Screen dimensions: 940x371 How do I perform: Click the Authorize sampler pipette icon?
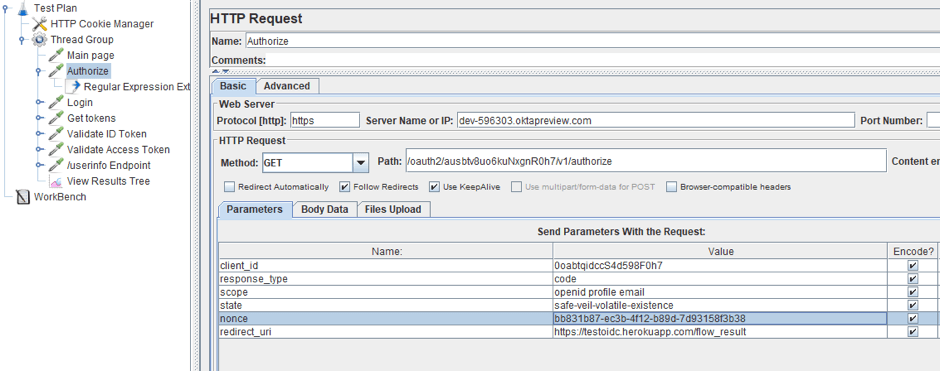56,71
